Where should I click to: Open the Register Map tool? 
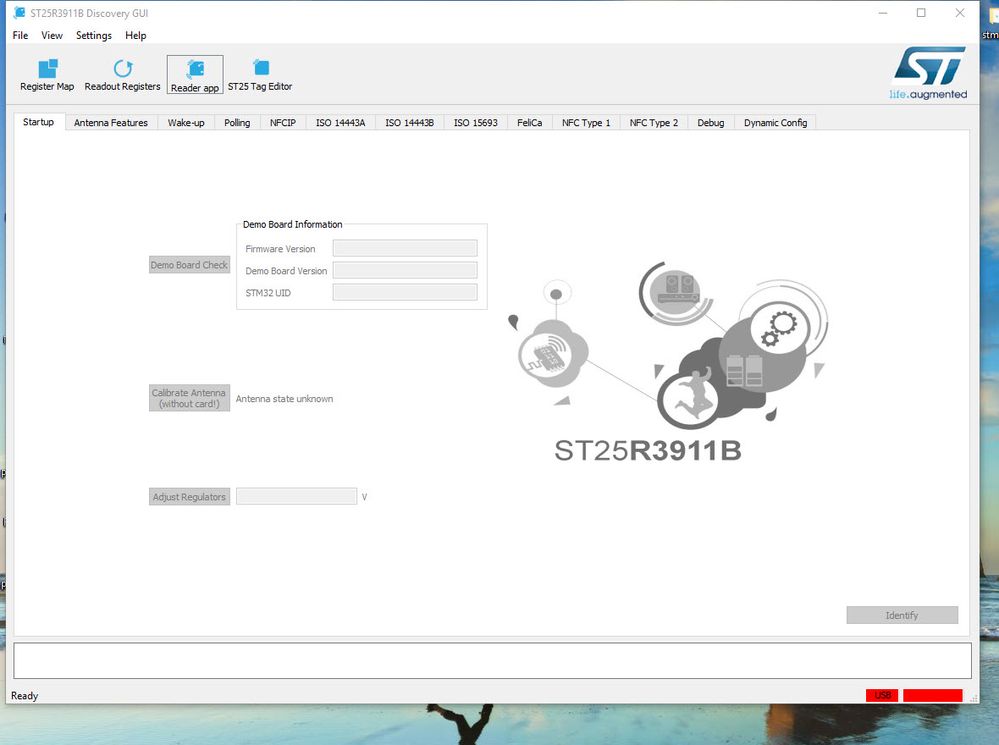47,75
